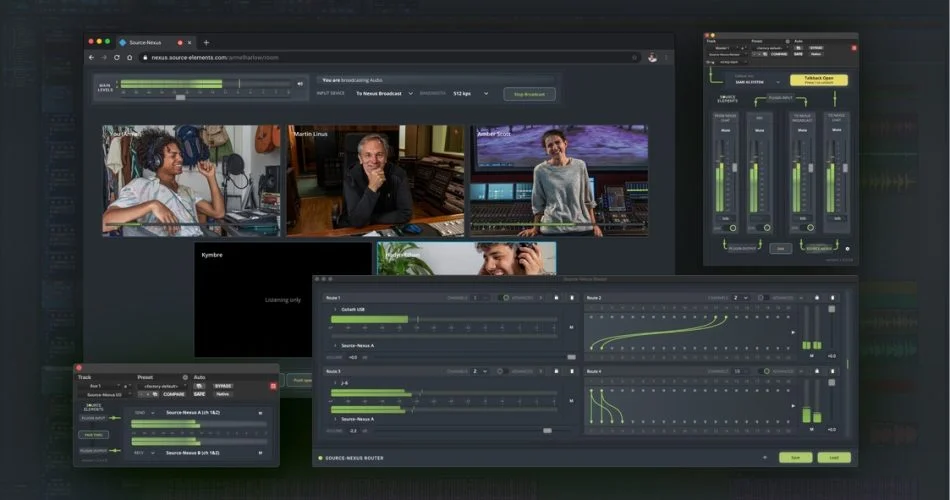
Task: Click the Route 2 play arrow
Action: (x=793, y=332)
